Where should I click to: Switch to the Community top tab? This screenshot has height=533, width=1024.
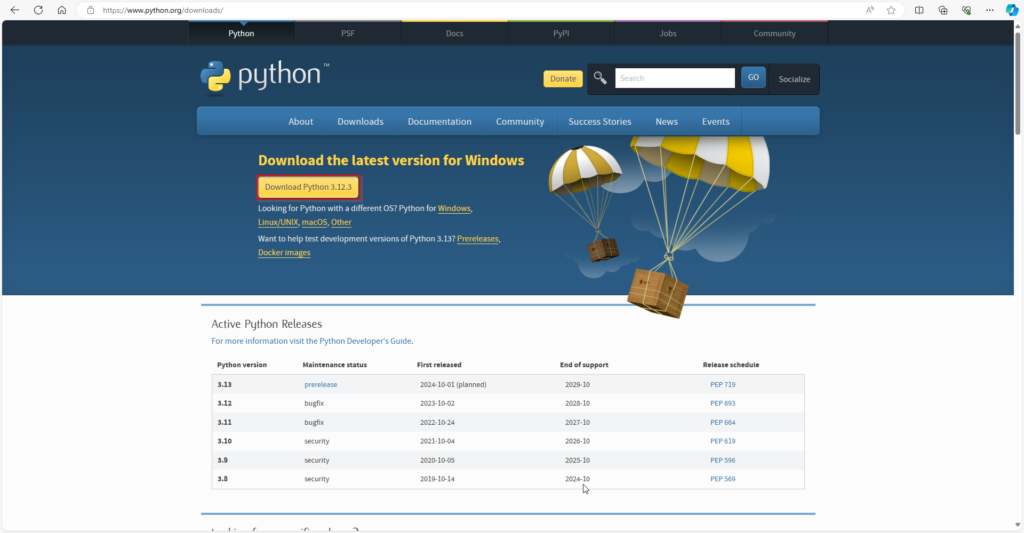click(x=775, y=33)
